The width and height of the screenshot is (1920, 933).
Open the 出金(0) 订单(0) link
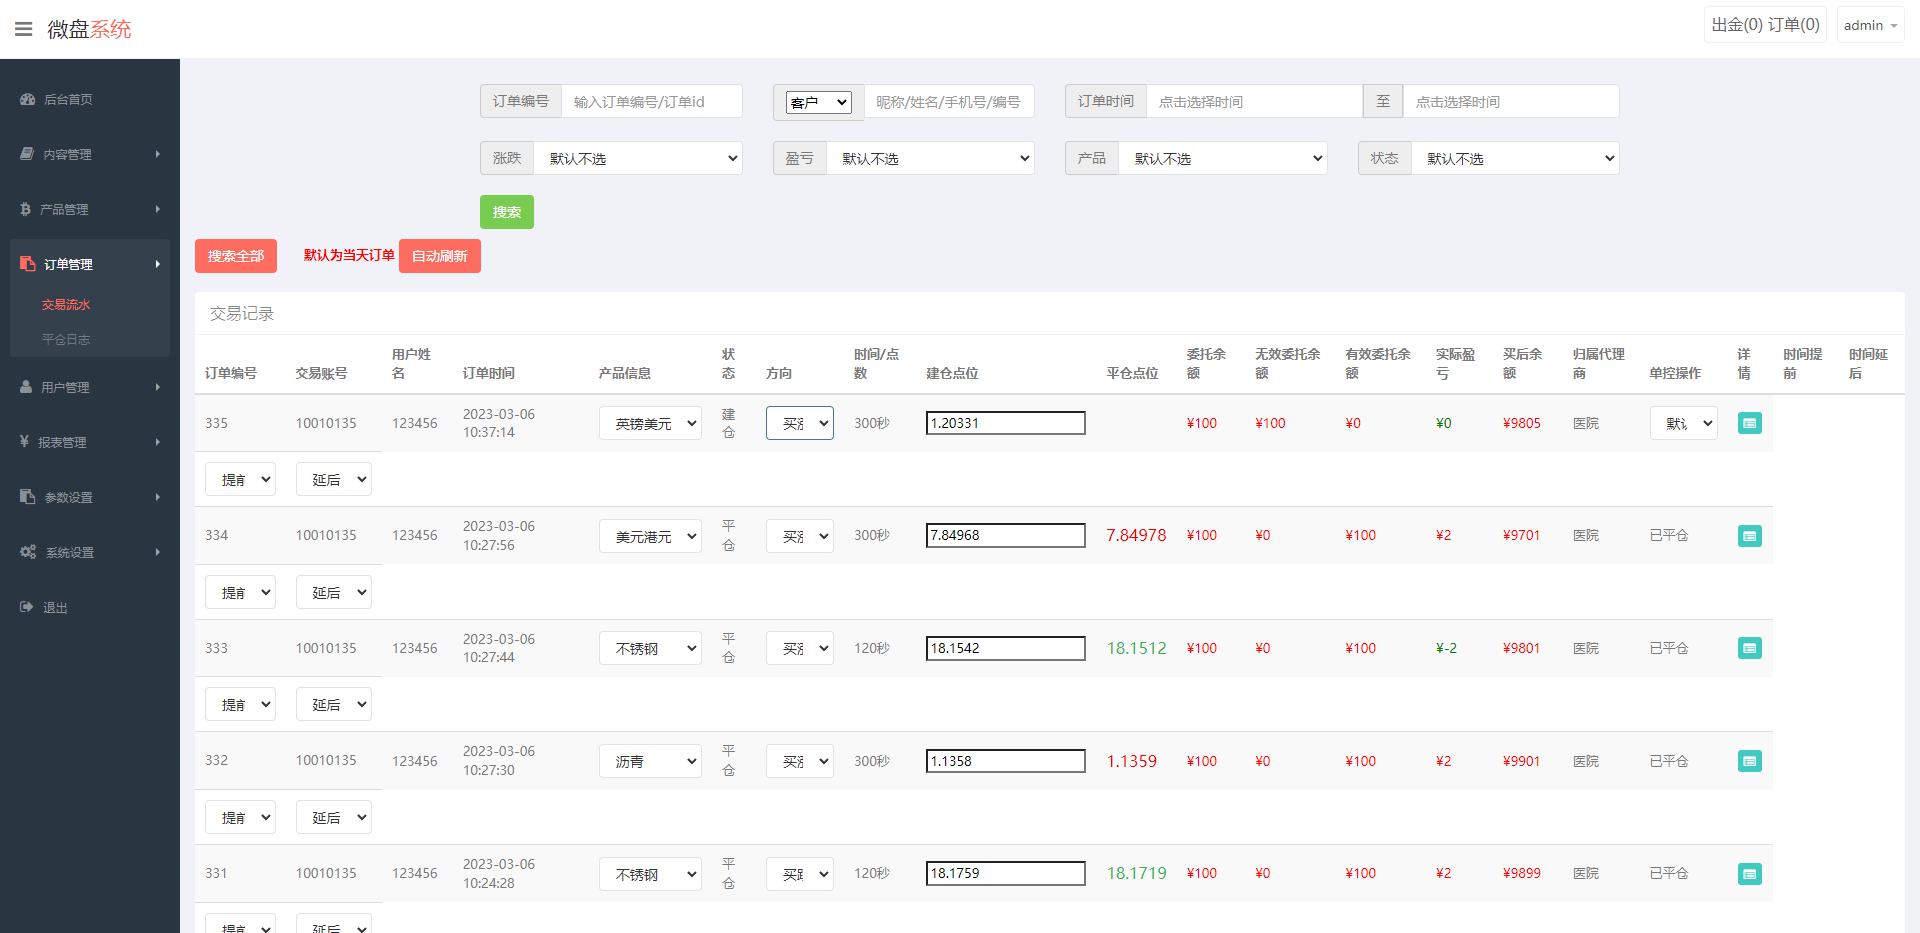1765,24
